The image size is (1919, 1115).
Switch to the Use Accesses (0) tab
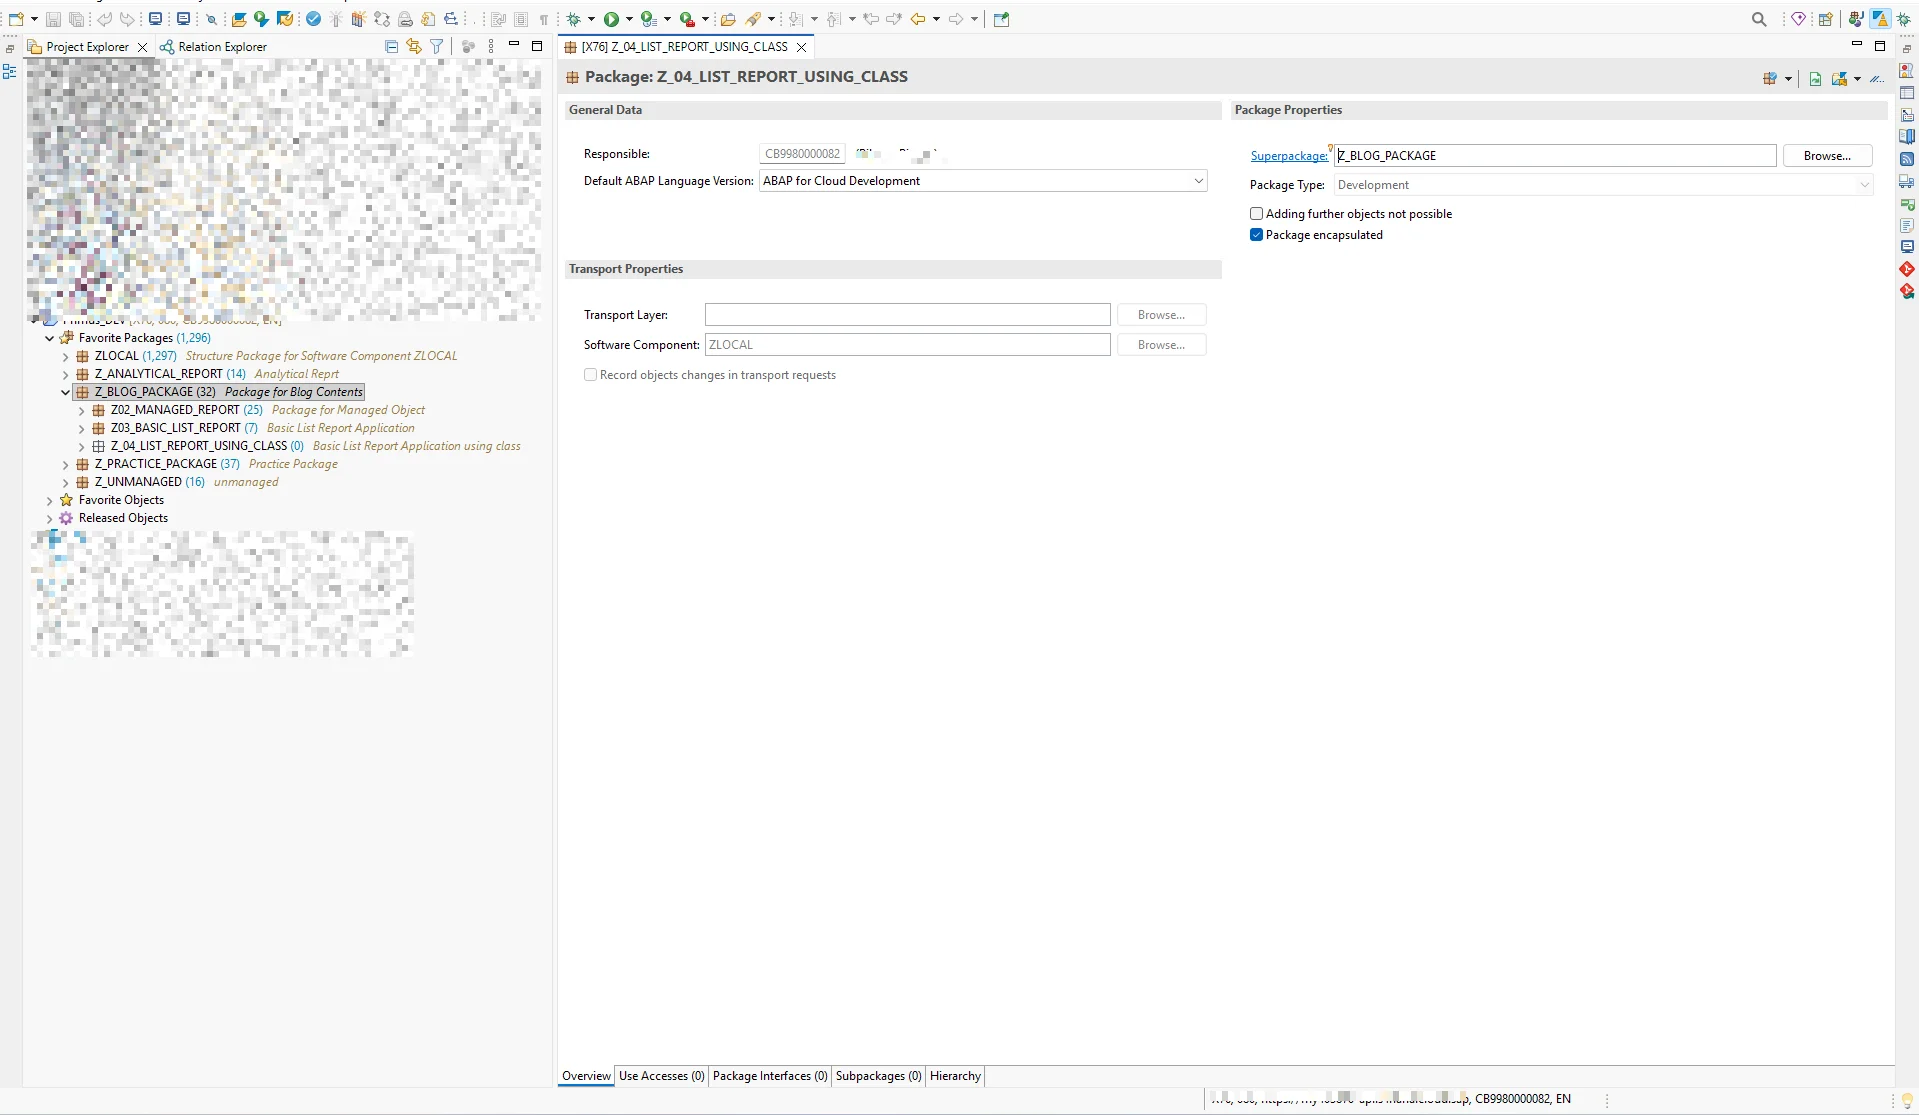661,1076
